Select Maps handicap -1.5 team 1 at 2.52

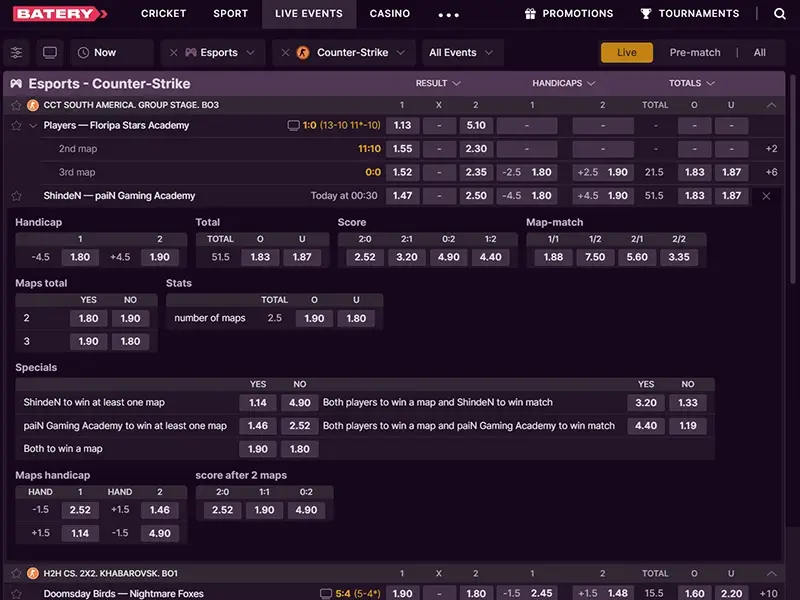pos(80,510)
